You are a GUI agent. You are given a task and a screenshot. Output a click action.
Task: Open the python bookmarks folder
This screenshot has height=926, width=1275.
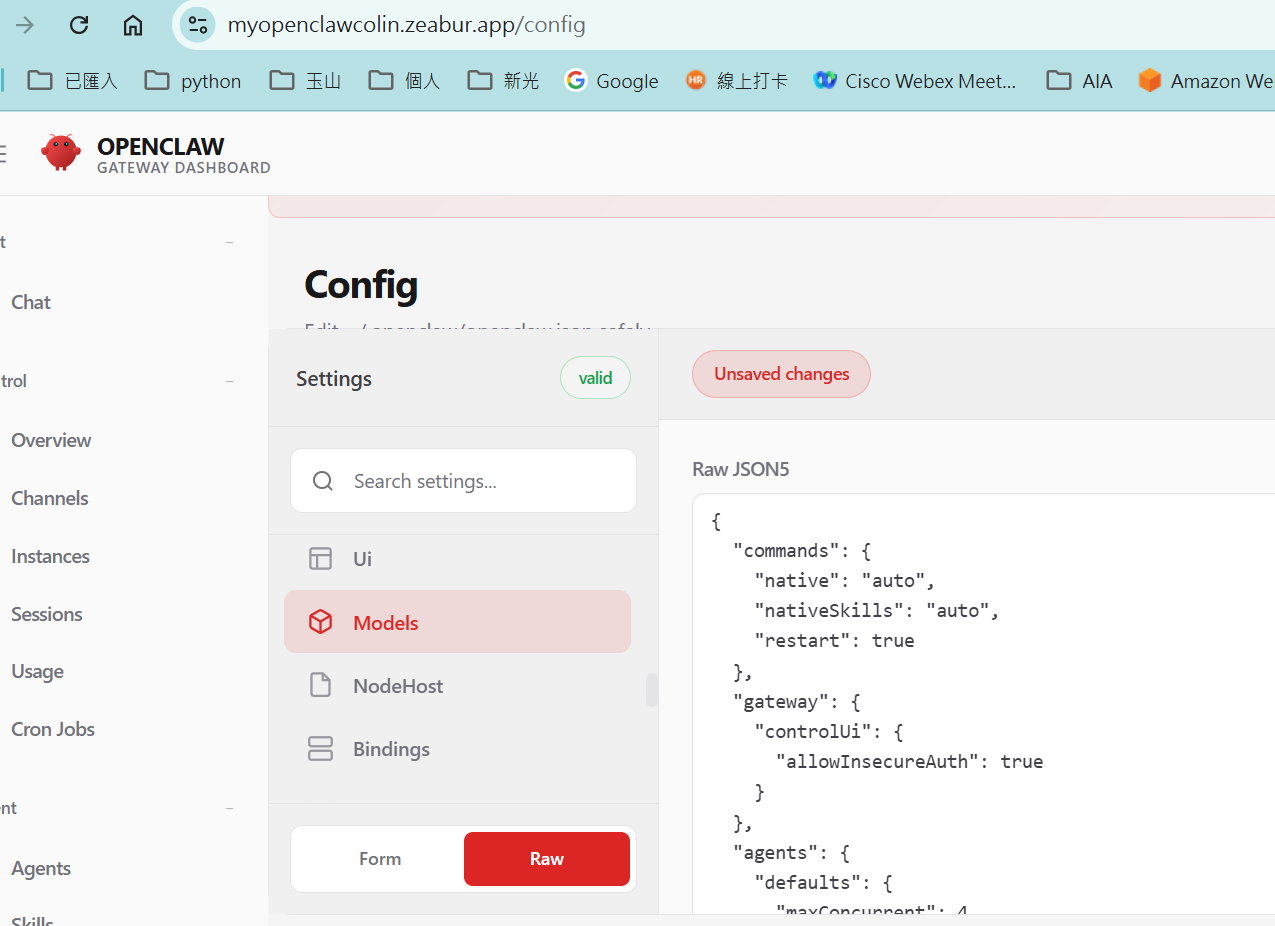tap(193, 81)
